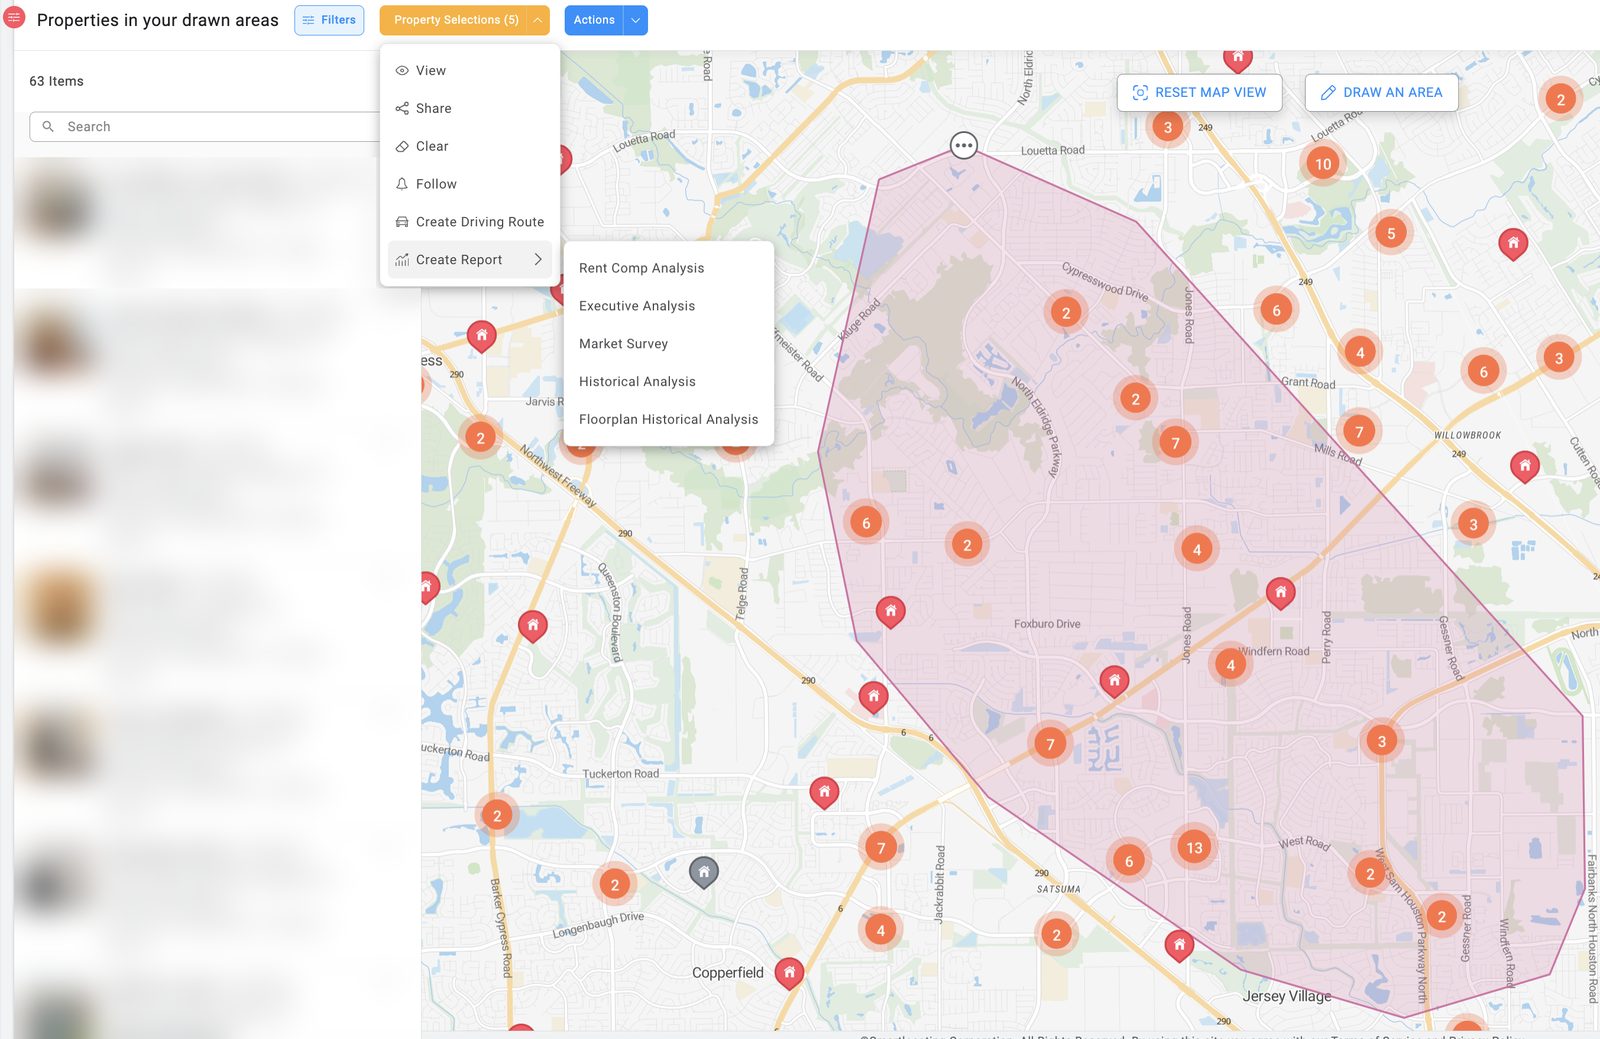Open the drawn area three-dots handle

[x=963, y=146]
